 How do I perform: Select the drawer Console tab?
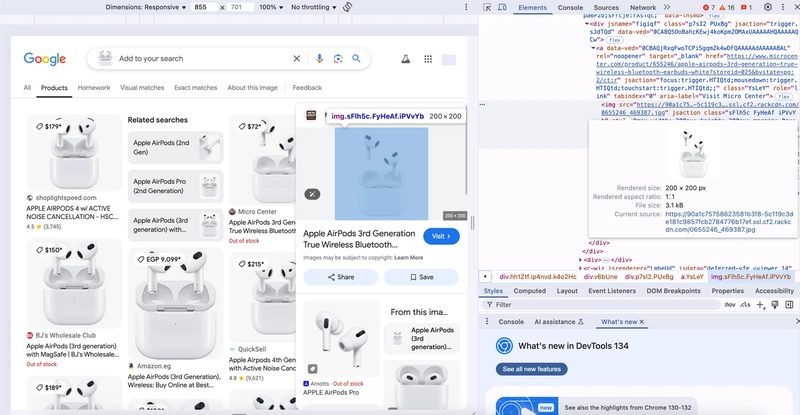(511, 322)
